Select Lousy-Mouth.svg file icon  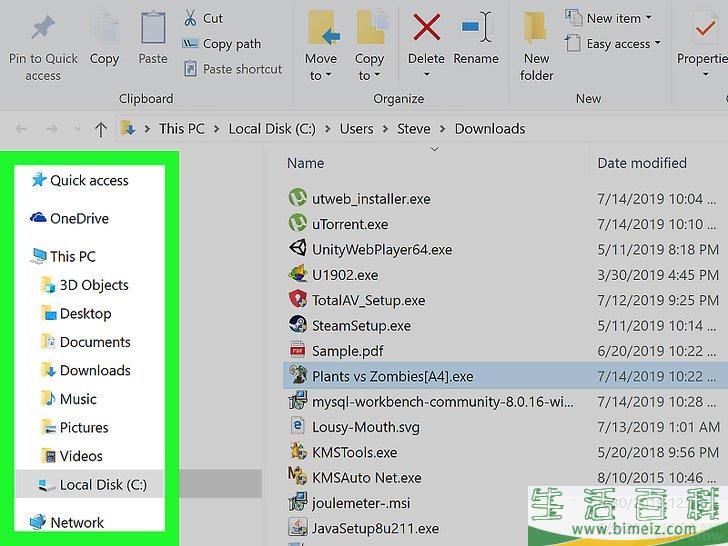pyautogui.click(x=297, y=426)
